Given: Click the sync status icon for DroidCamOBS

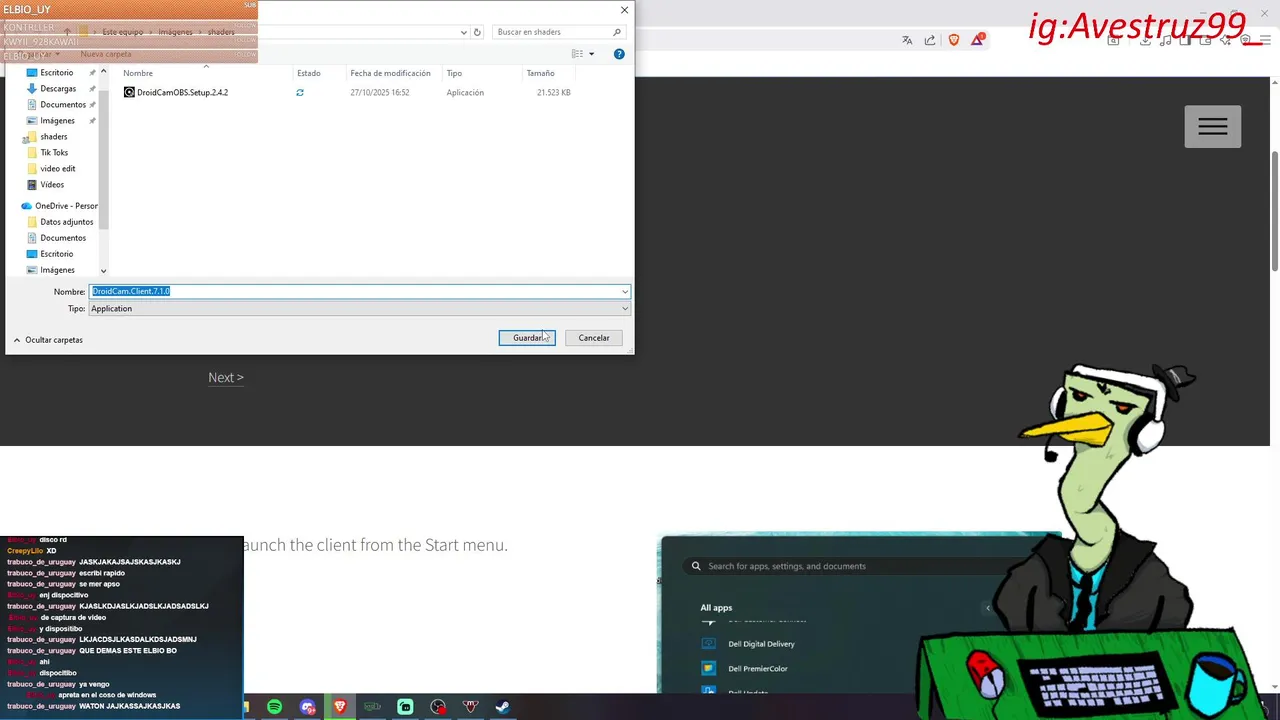Looking at the screenshot, I should 300,92.
